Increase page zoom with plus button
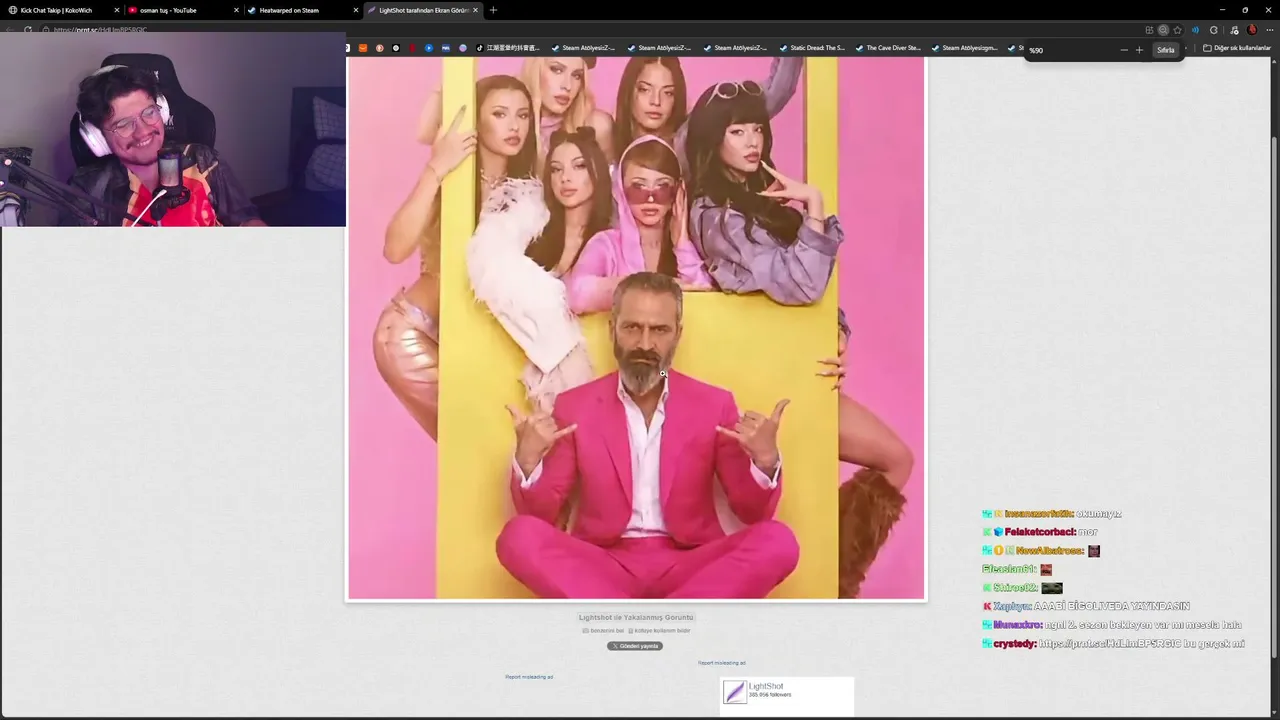Image resolution: width=1280 pixels, height=720 pixels. pyautogui.click(x=1139, y=50)
